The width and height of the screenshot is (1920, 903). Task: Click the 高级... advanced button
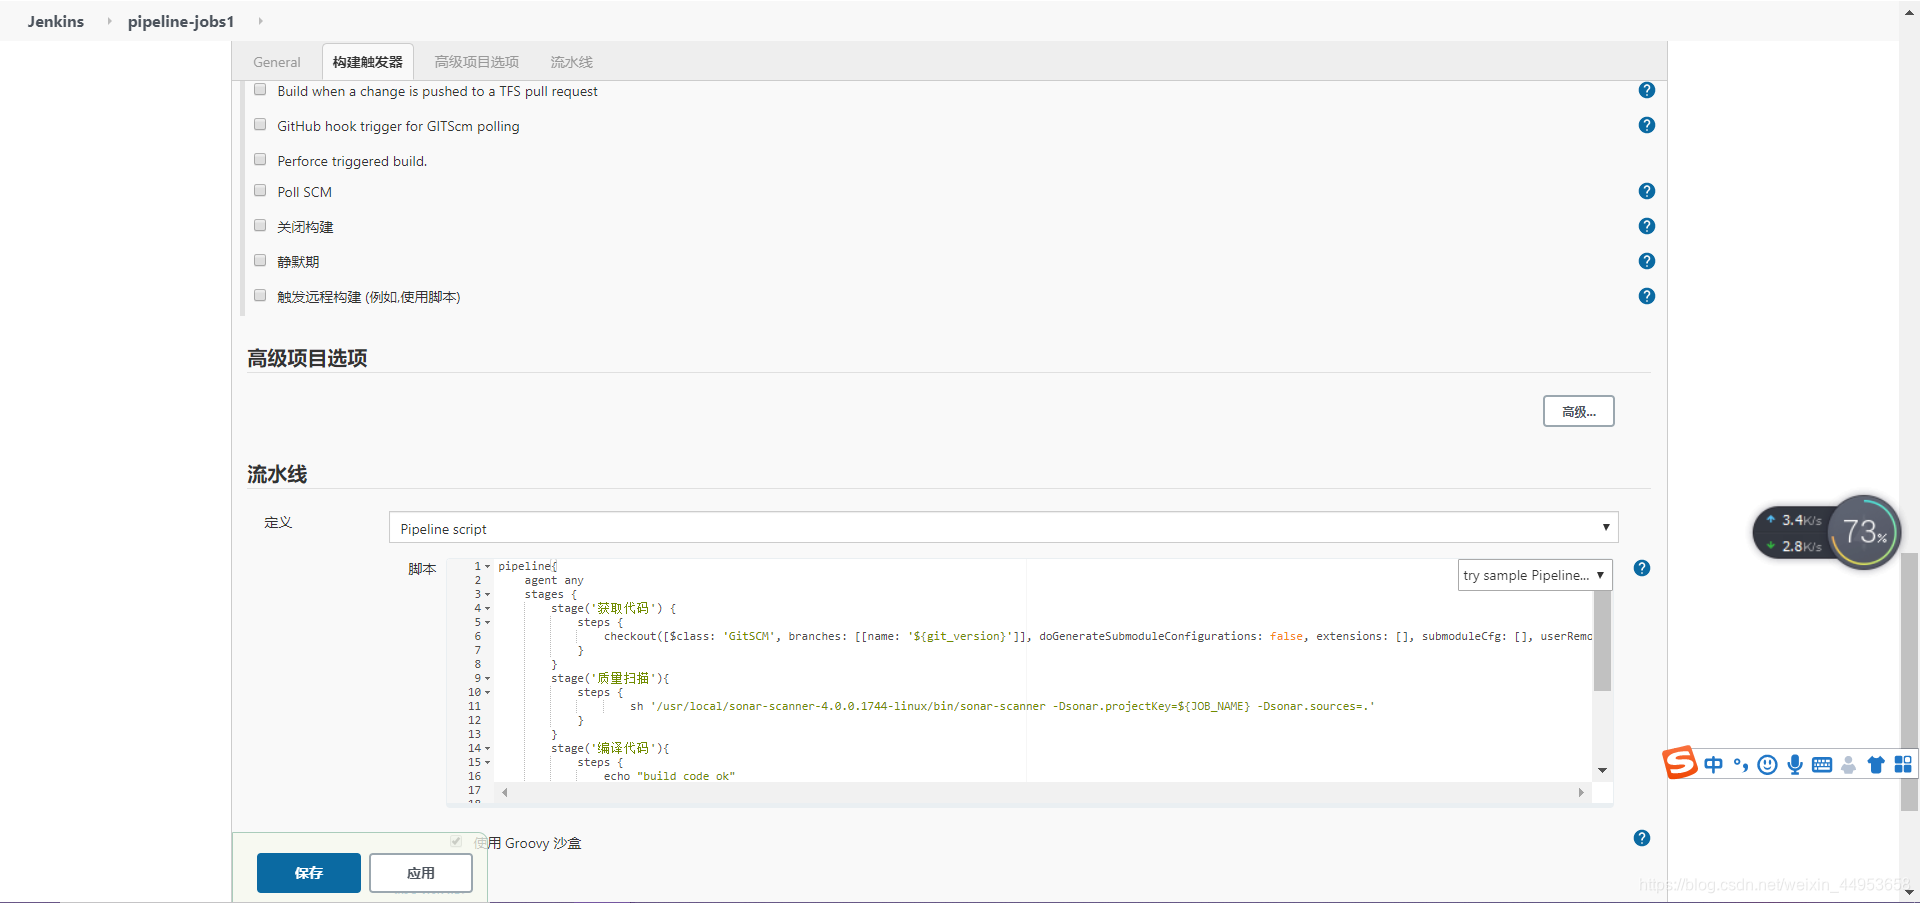point(1578,412)
